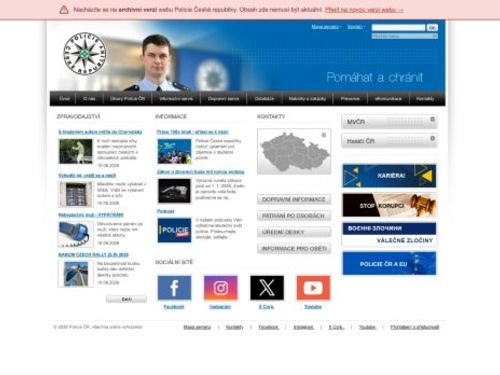Open the Informační servis menu item
500x375 pixels.
(x=176, y=99)
